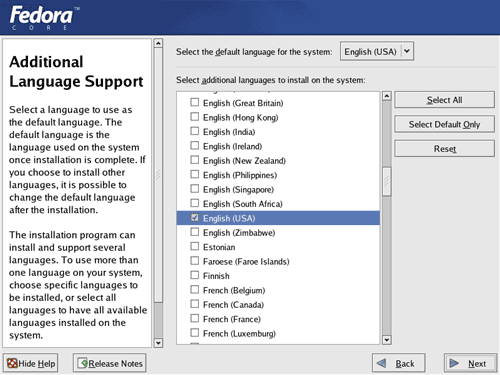Uncheck the English (USA) checkbox
Image resolution: width=500 pixels, height=375 pixels.
[194, 218]
